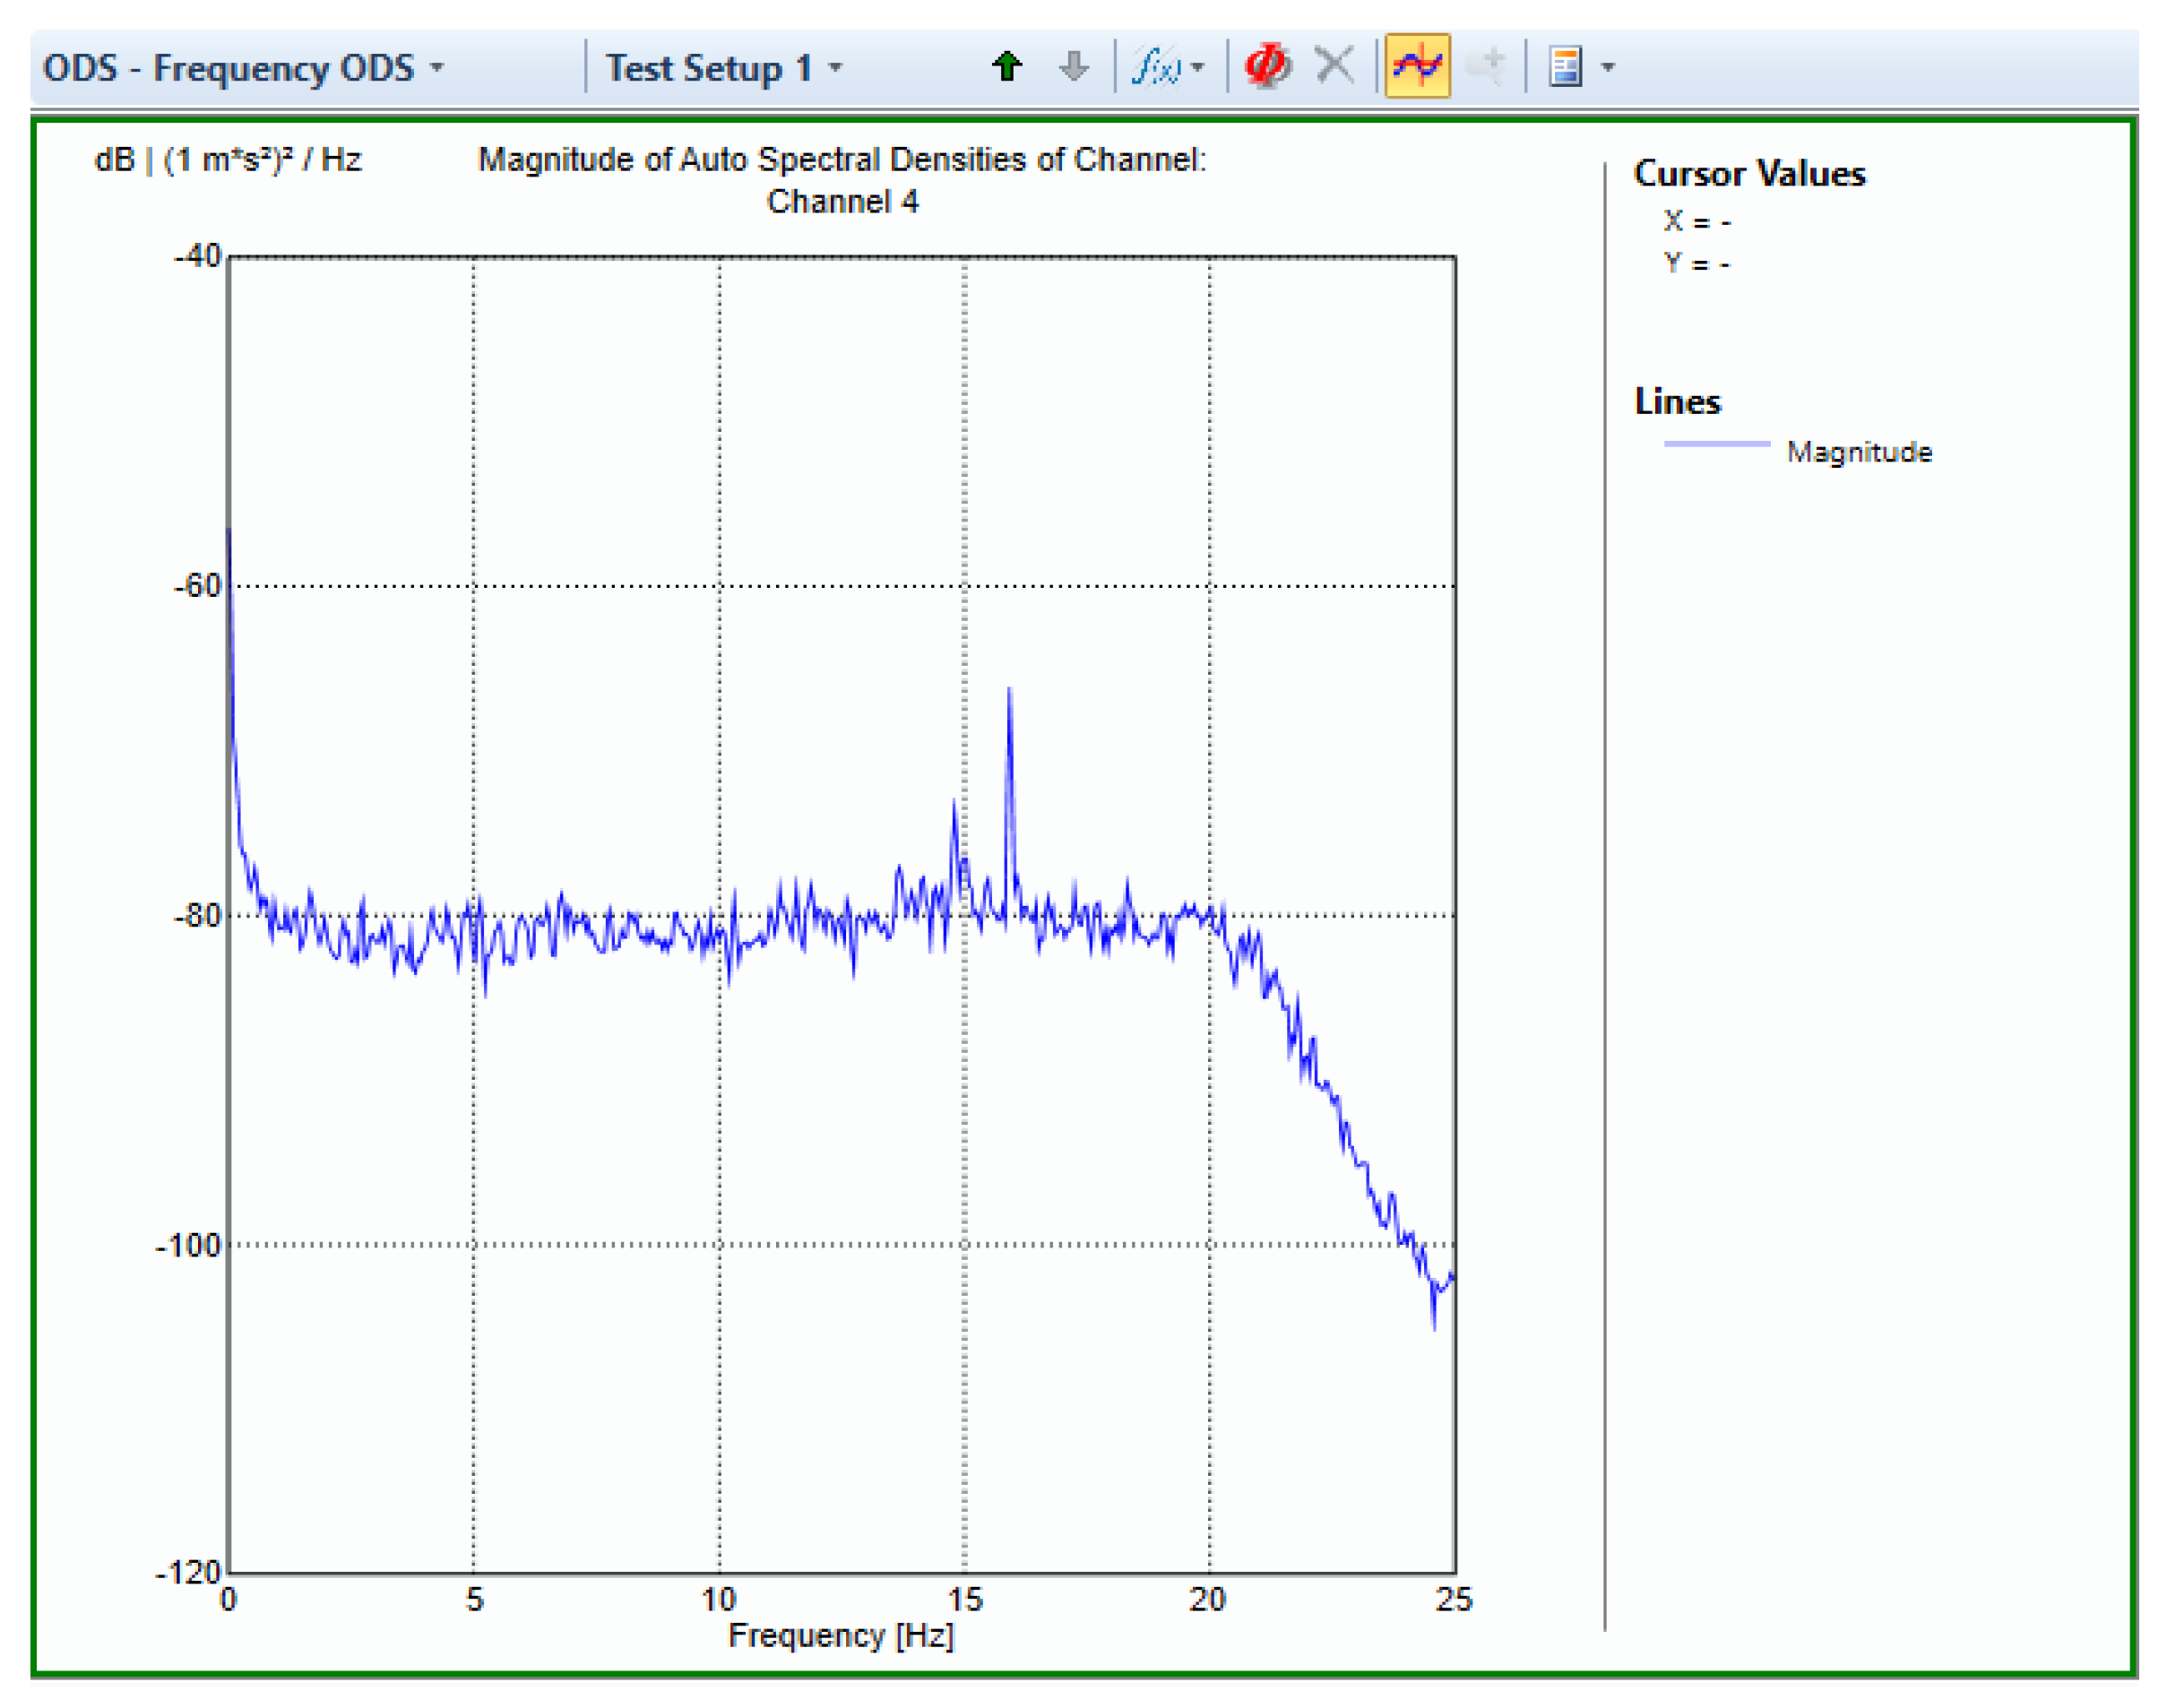Screen dimensions: 2167x1708
Task: Select the Magnitude legend label
Action: pyautogui.click(x=1859, y=452)
